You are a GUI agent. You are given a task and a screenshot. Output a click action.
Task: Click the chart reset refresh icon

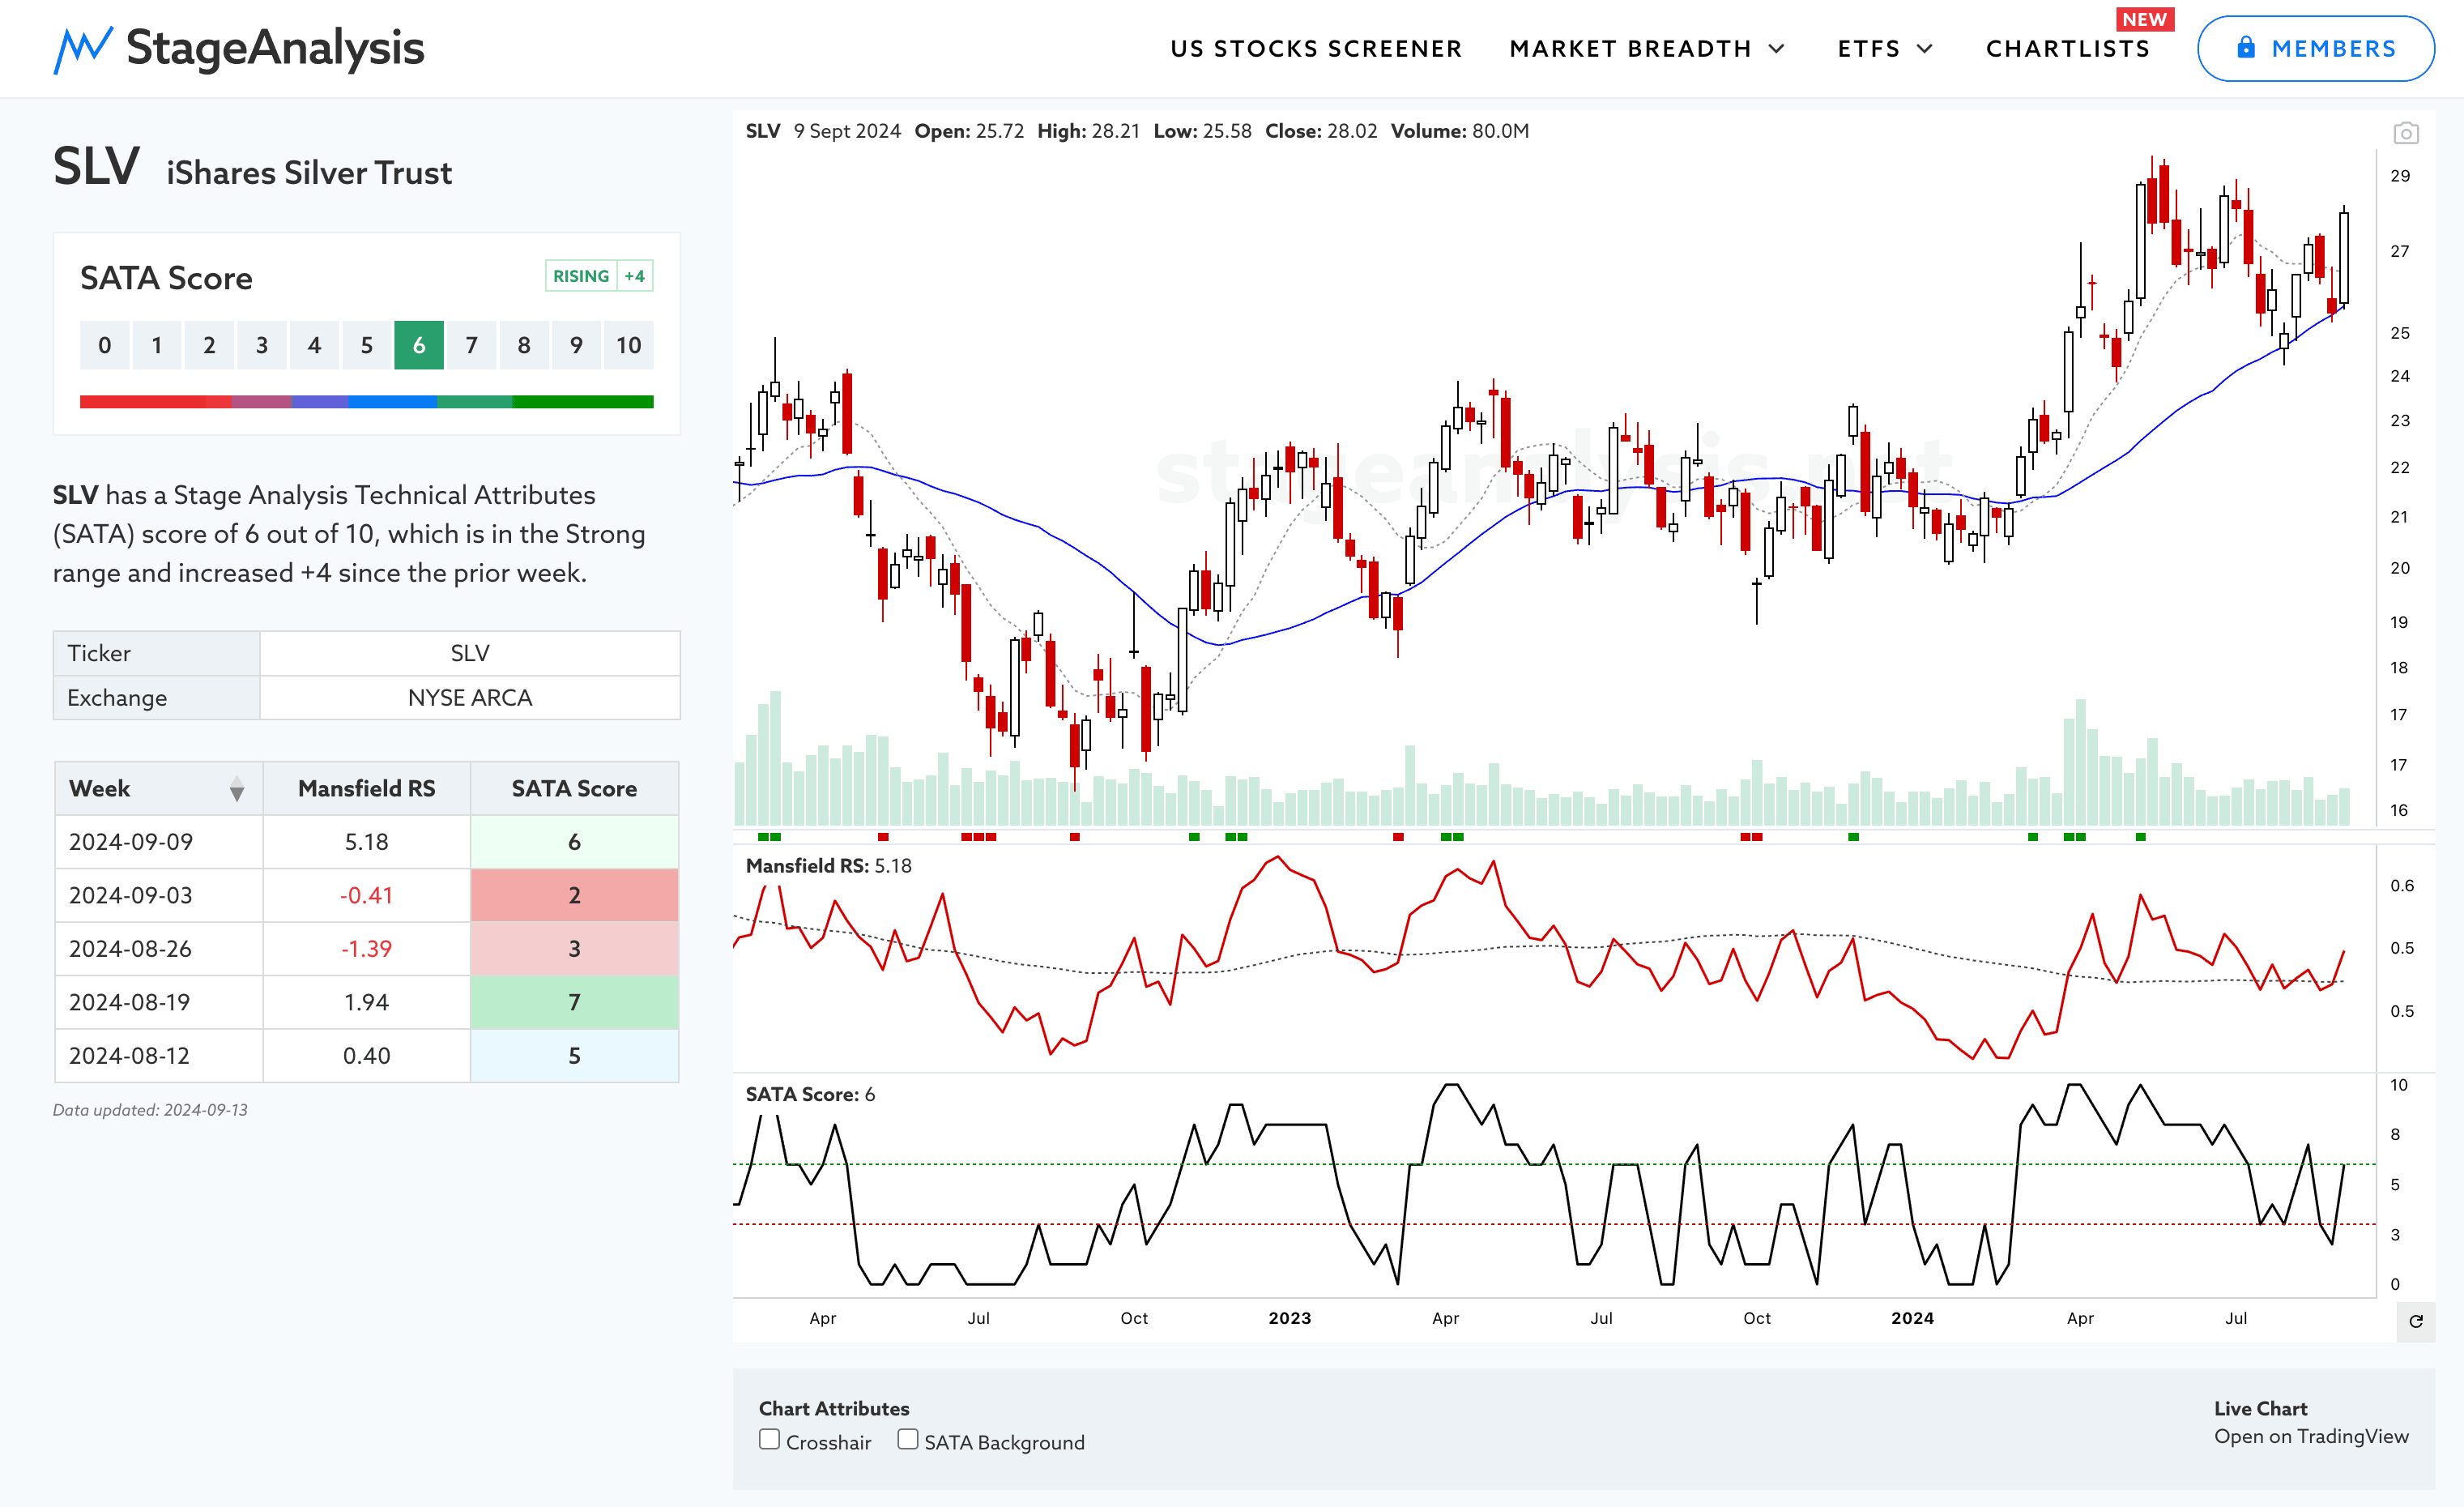click(2416, 1322)
